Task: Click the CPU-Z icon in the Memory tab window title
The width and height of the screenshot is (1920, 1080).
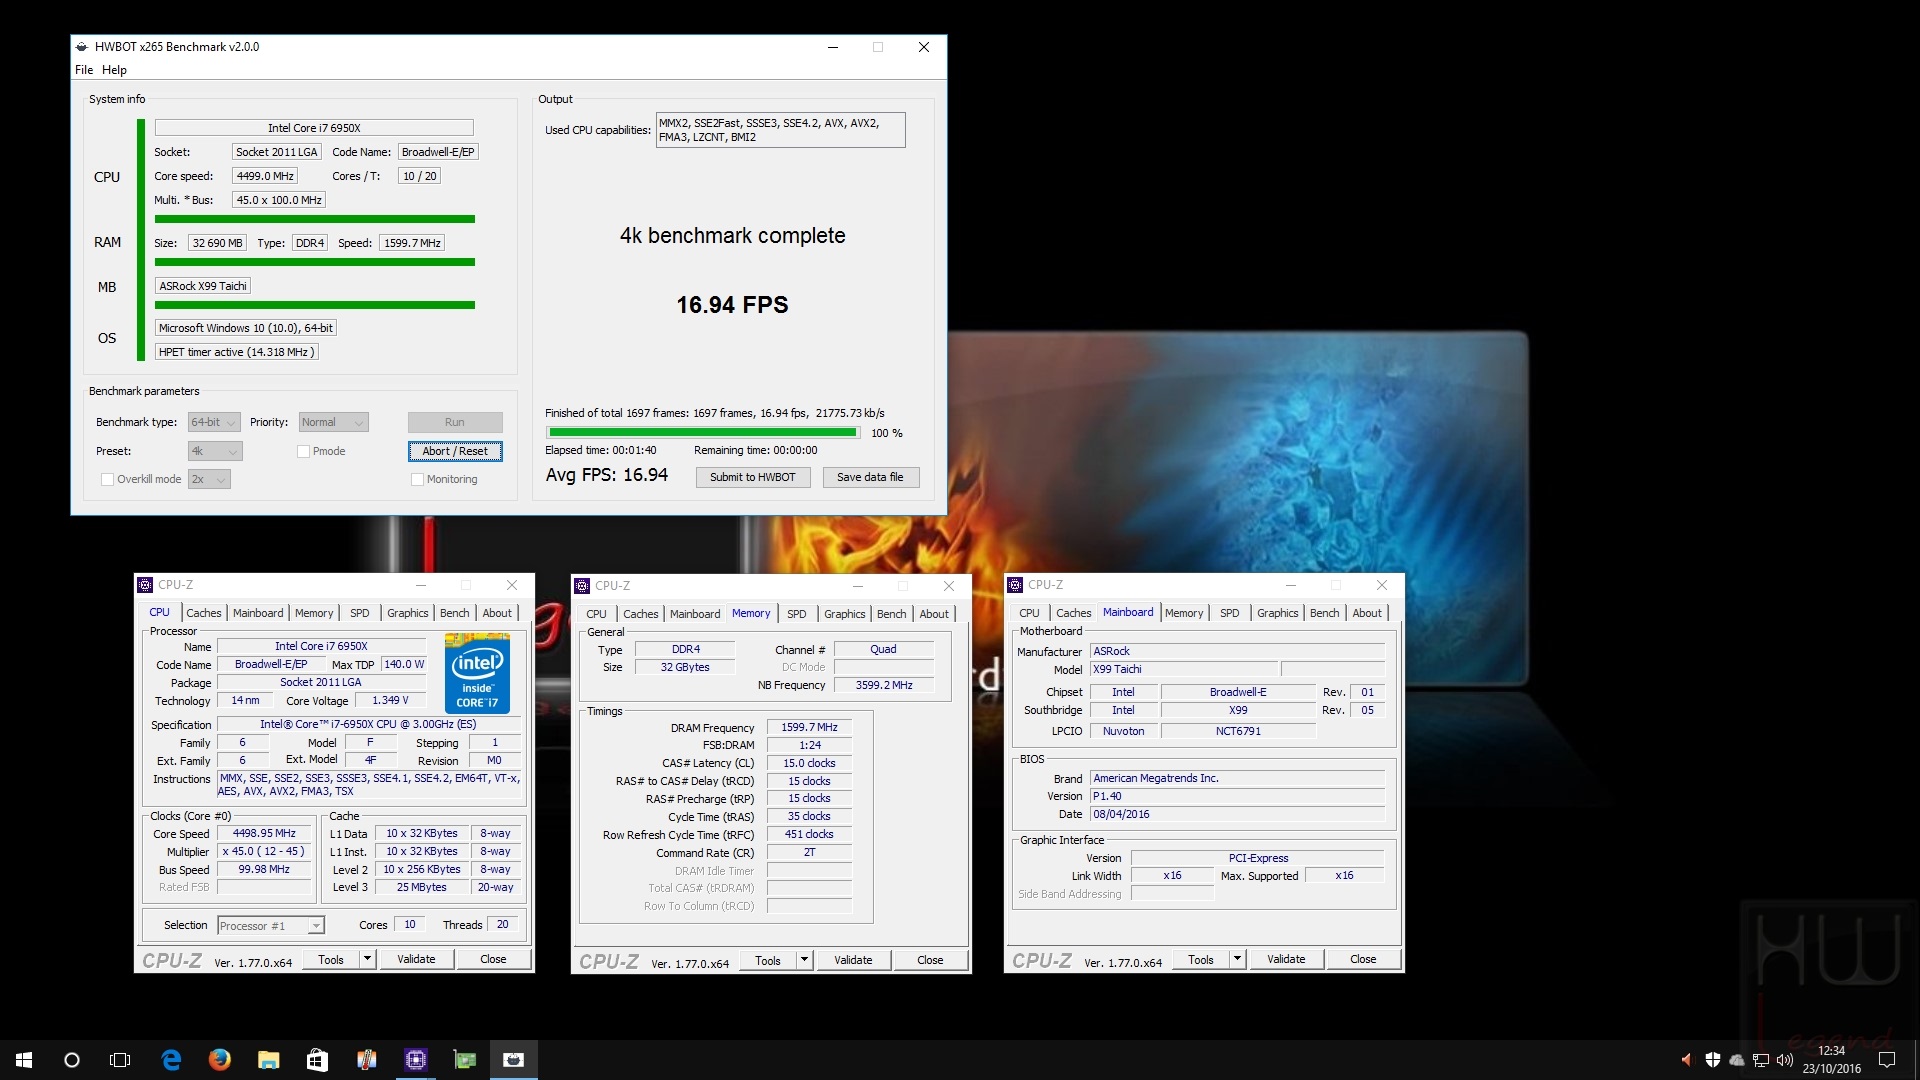Action: tap(582, 586)
